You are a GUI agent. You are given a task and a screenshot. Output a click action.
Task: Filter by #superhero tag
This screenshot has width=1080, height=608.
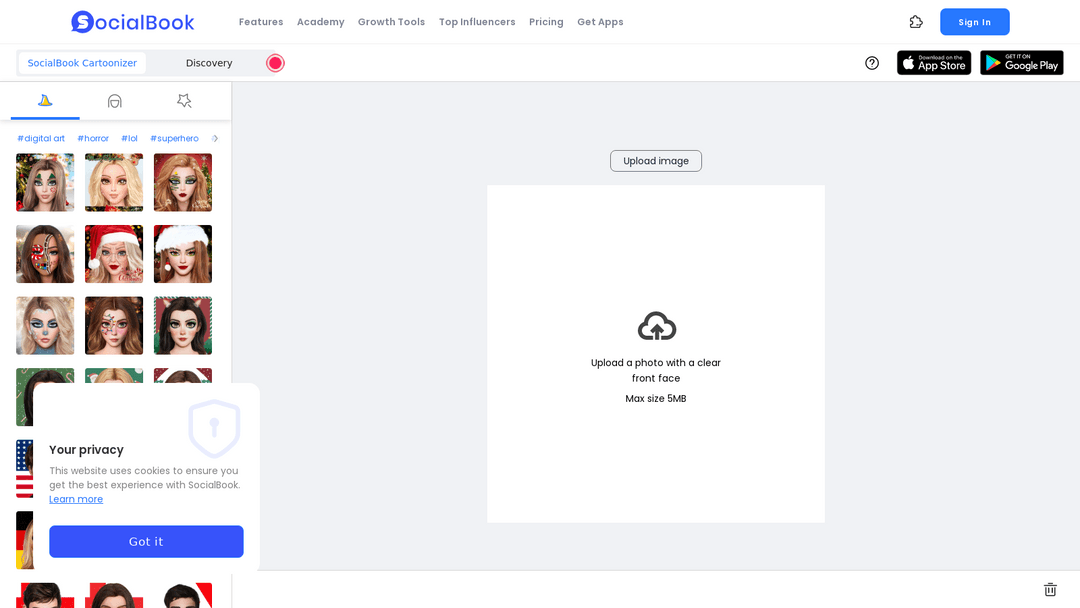pos(174,138)
